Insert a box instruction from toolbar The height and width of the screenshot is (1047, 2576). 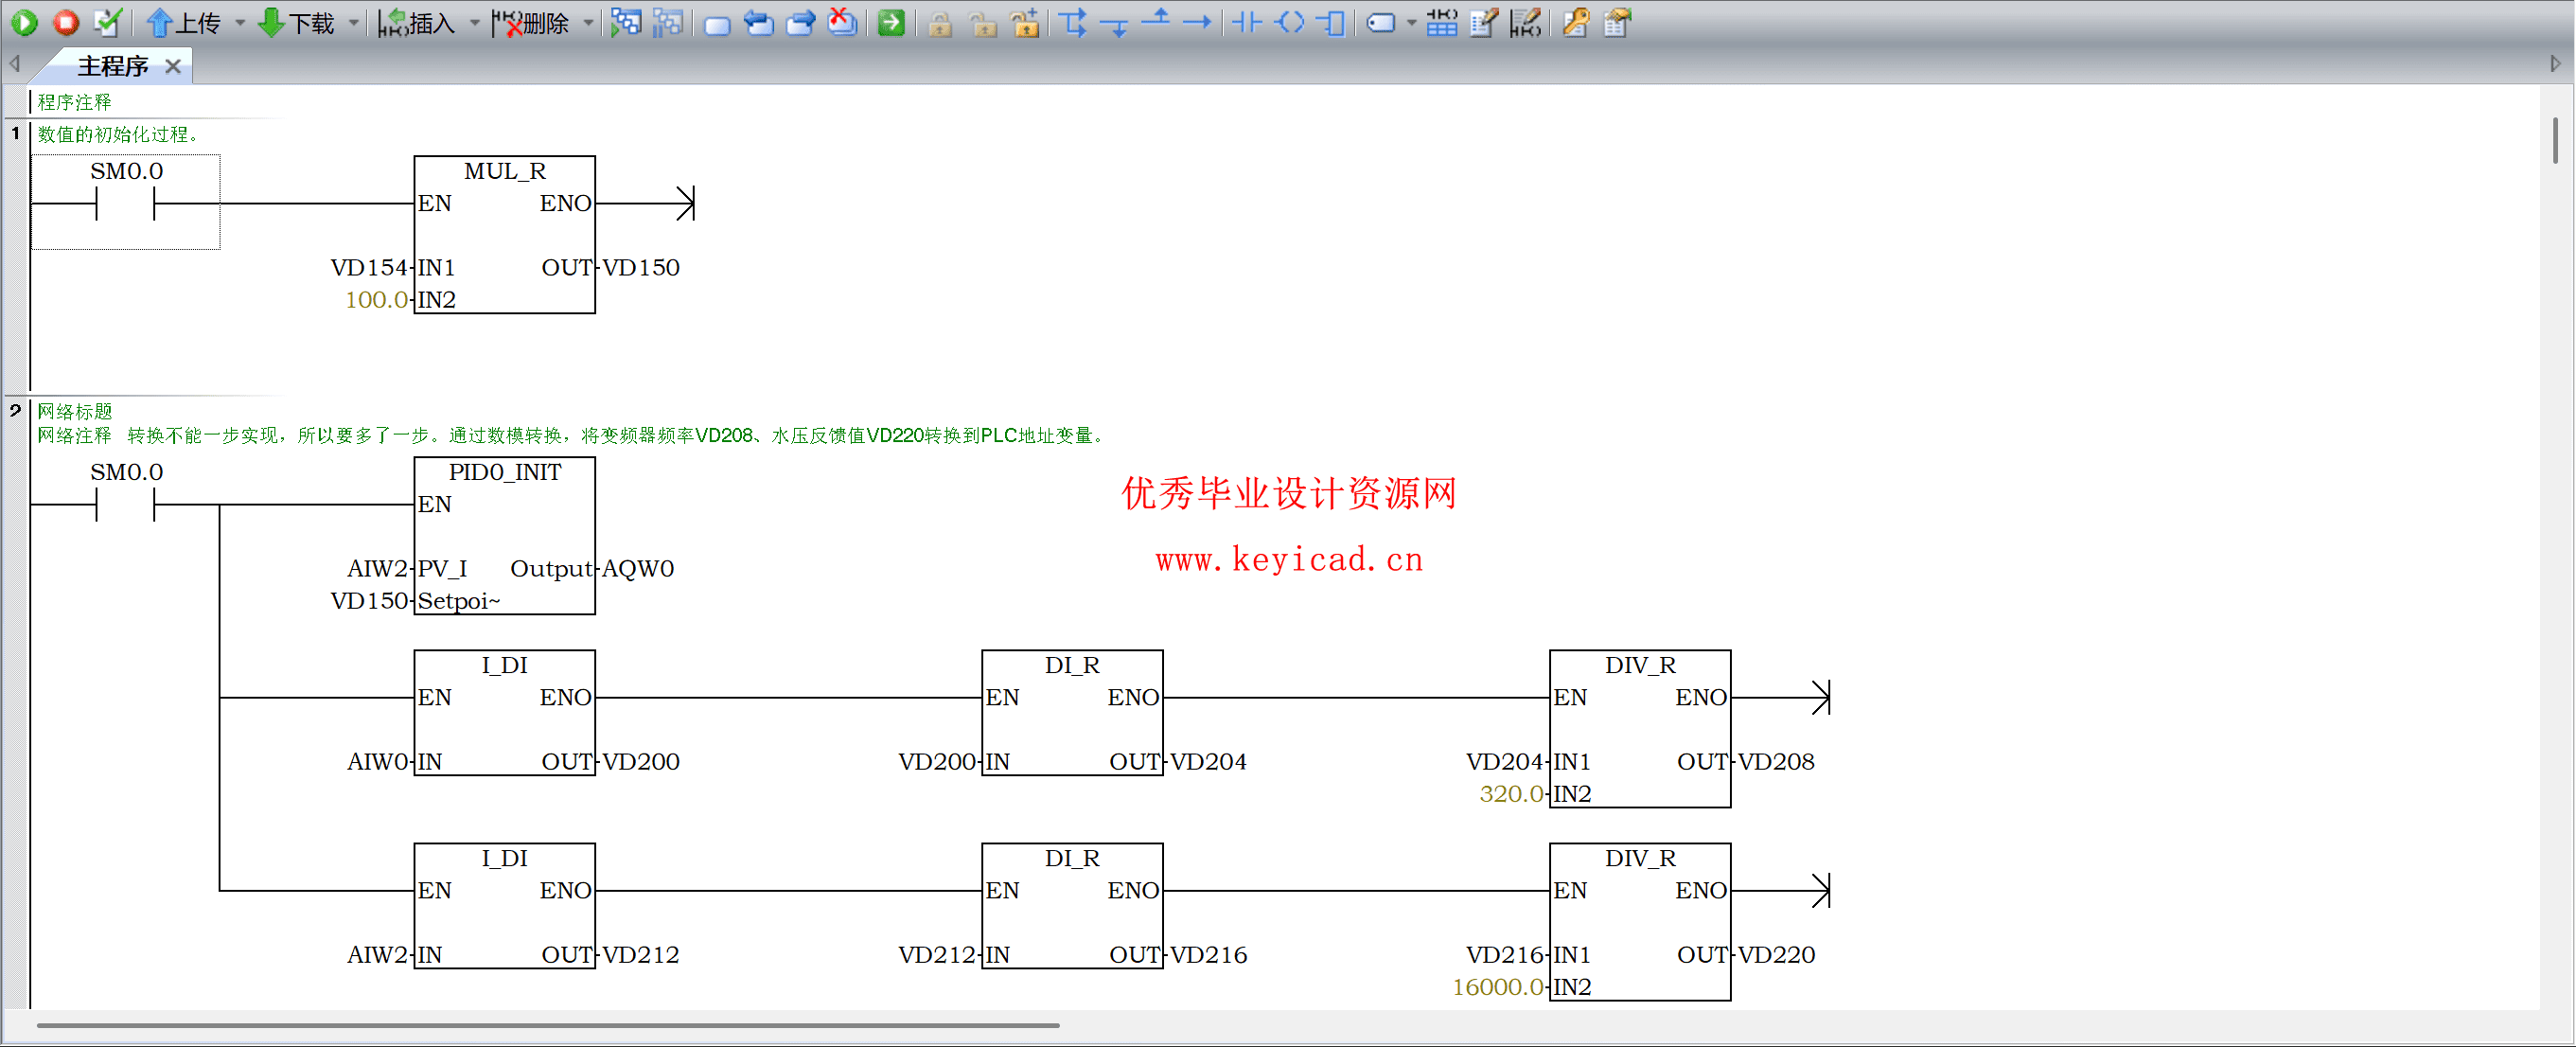point(1332,22)
